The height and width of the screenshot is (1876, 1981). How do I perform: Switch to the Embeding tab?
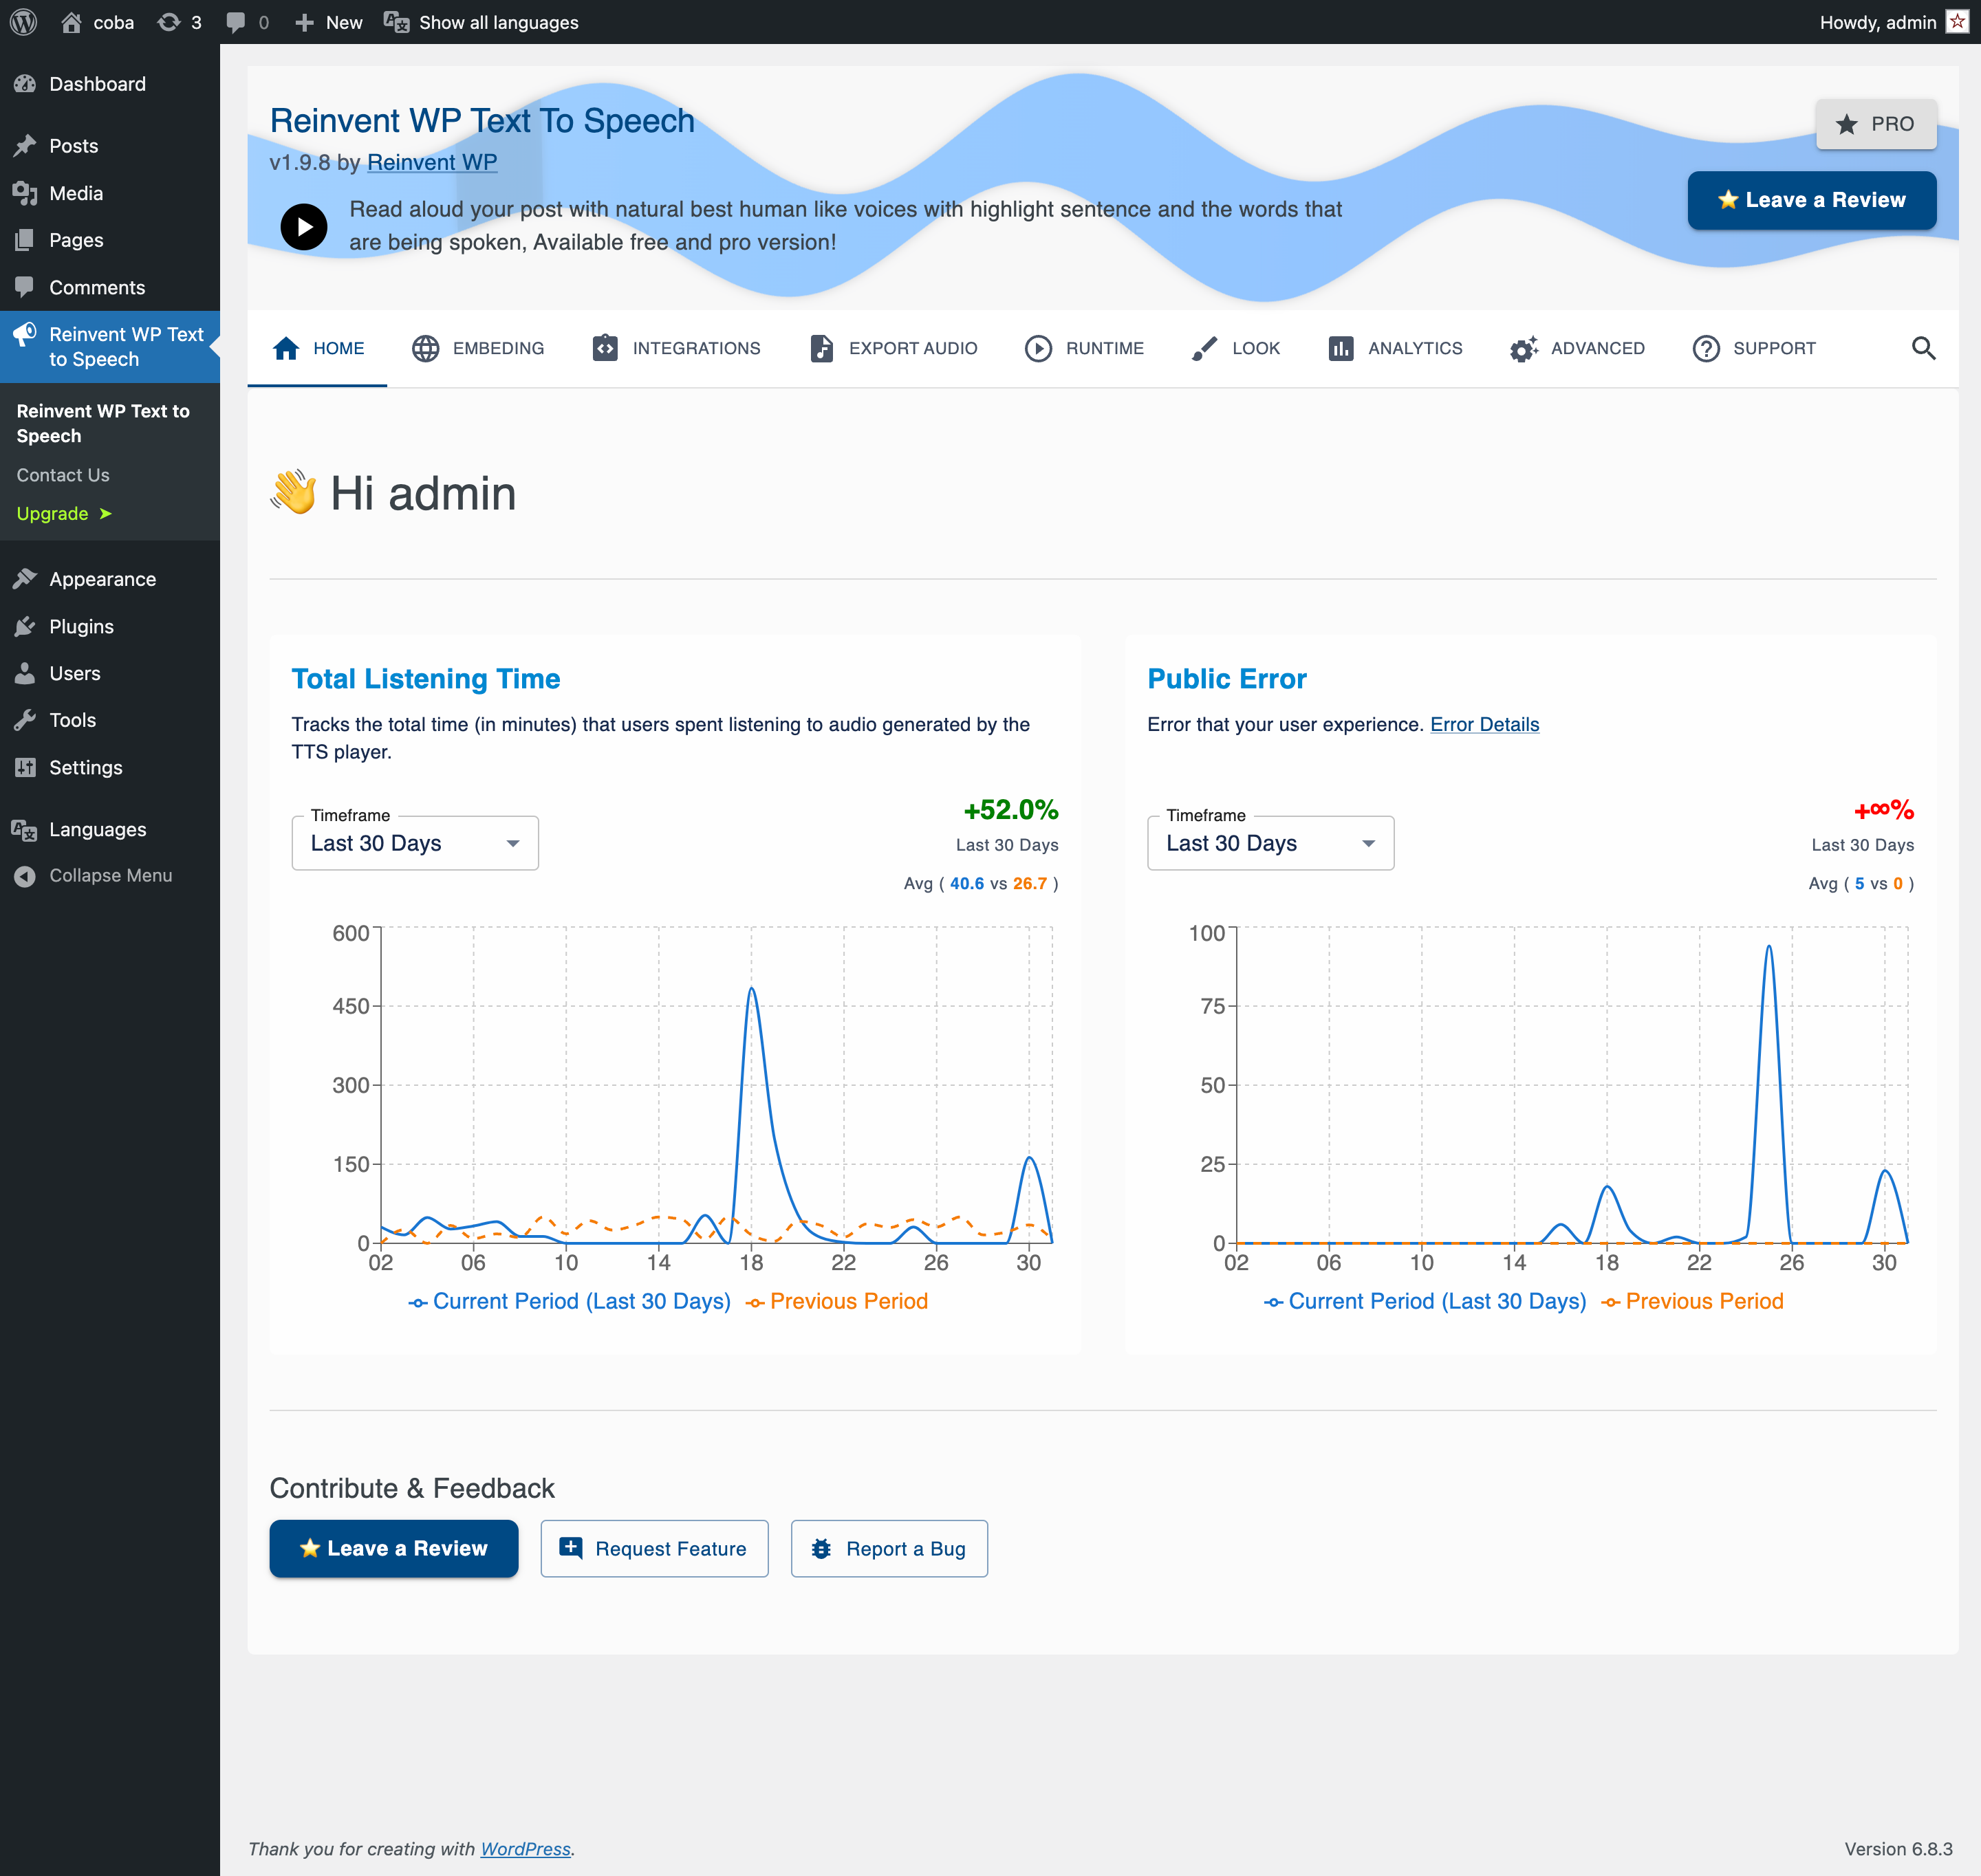point(478,348)
